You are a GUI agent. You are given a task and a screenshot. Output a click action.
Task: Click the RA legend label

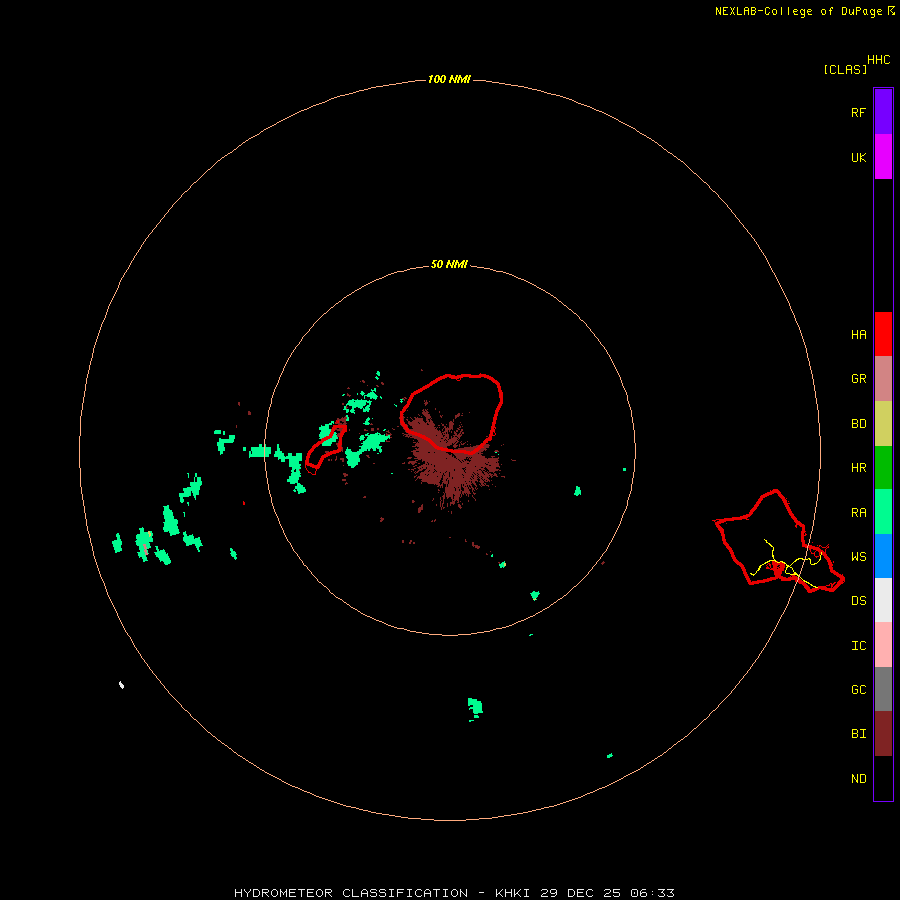point(858,513)
